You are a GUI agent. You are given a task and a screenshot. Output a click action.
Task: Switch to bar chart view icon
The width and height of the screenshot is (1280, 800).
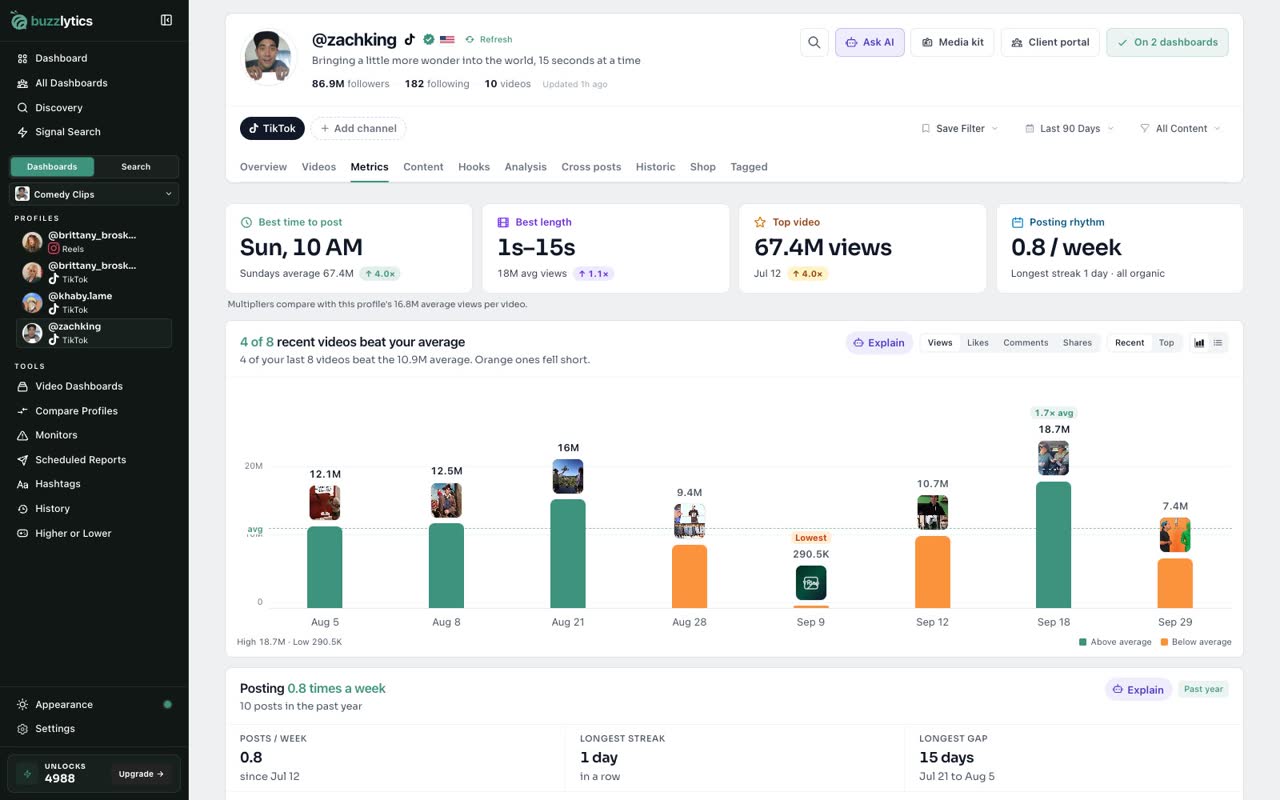click(x=1199, y=343)
